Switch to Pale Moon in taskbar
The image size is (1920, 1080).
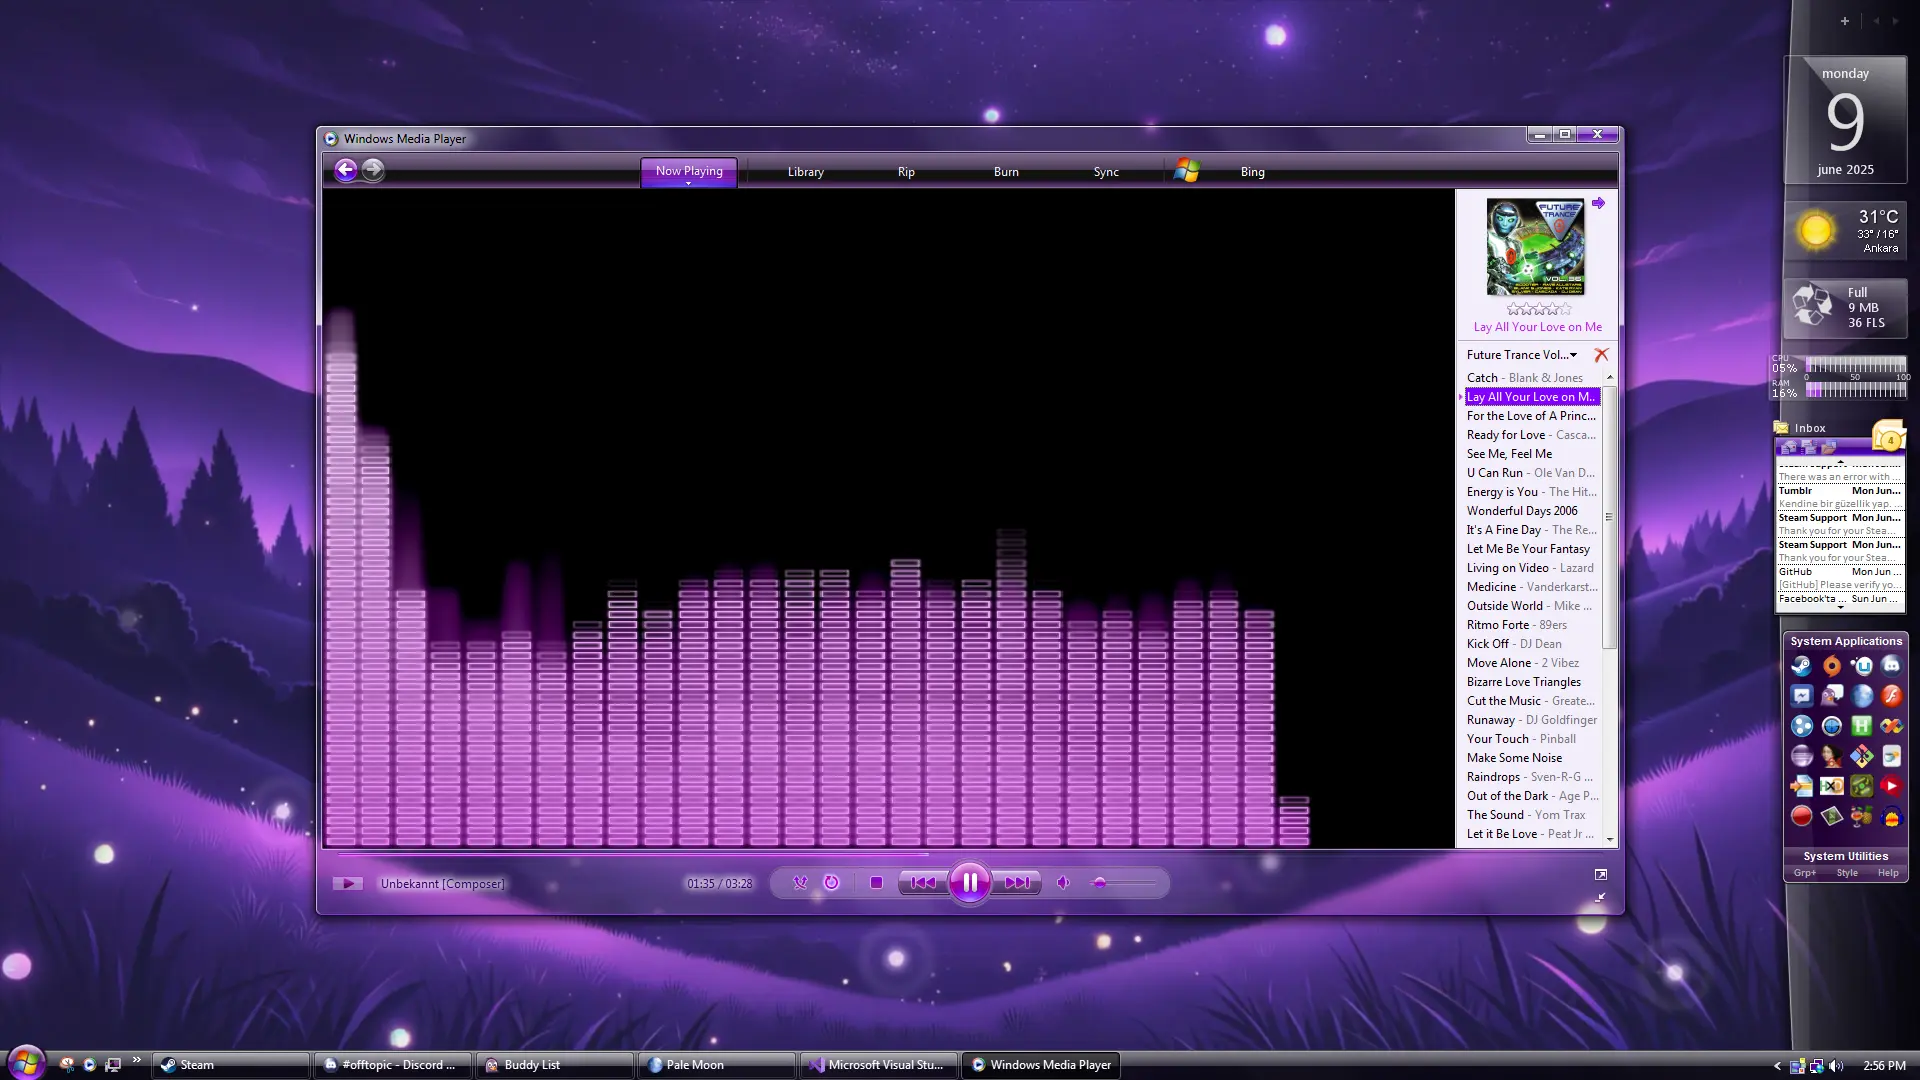click(x=716, y=1065)
